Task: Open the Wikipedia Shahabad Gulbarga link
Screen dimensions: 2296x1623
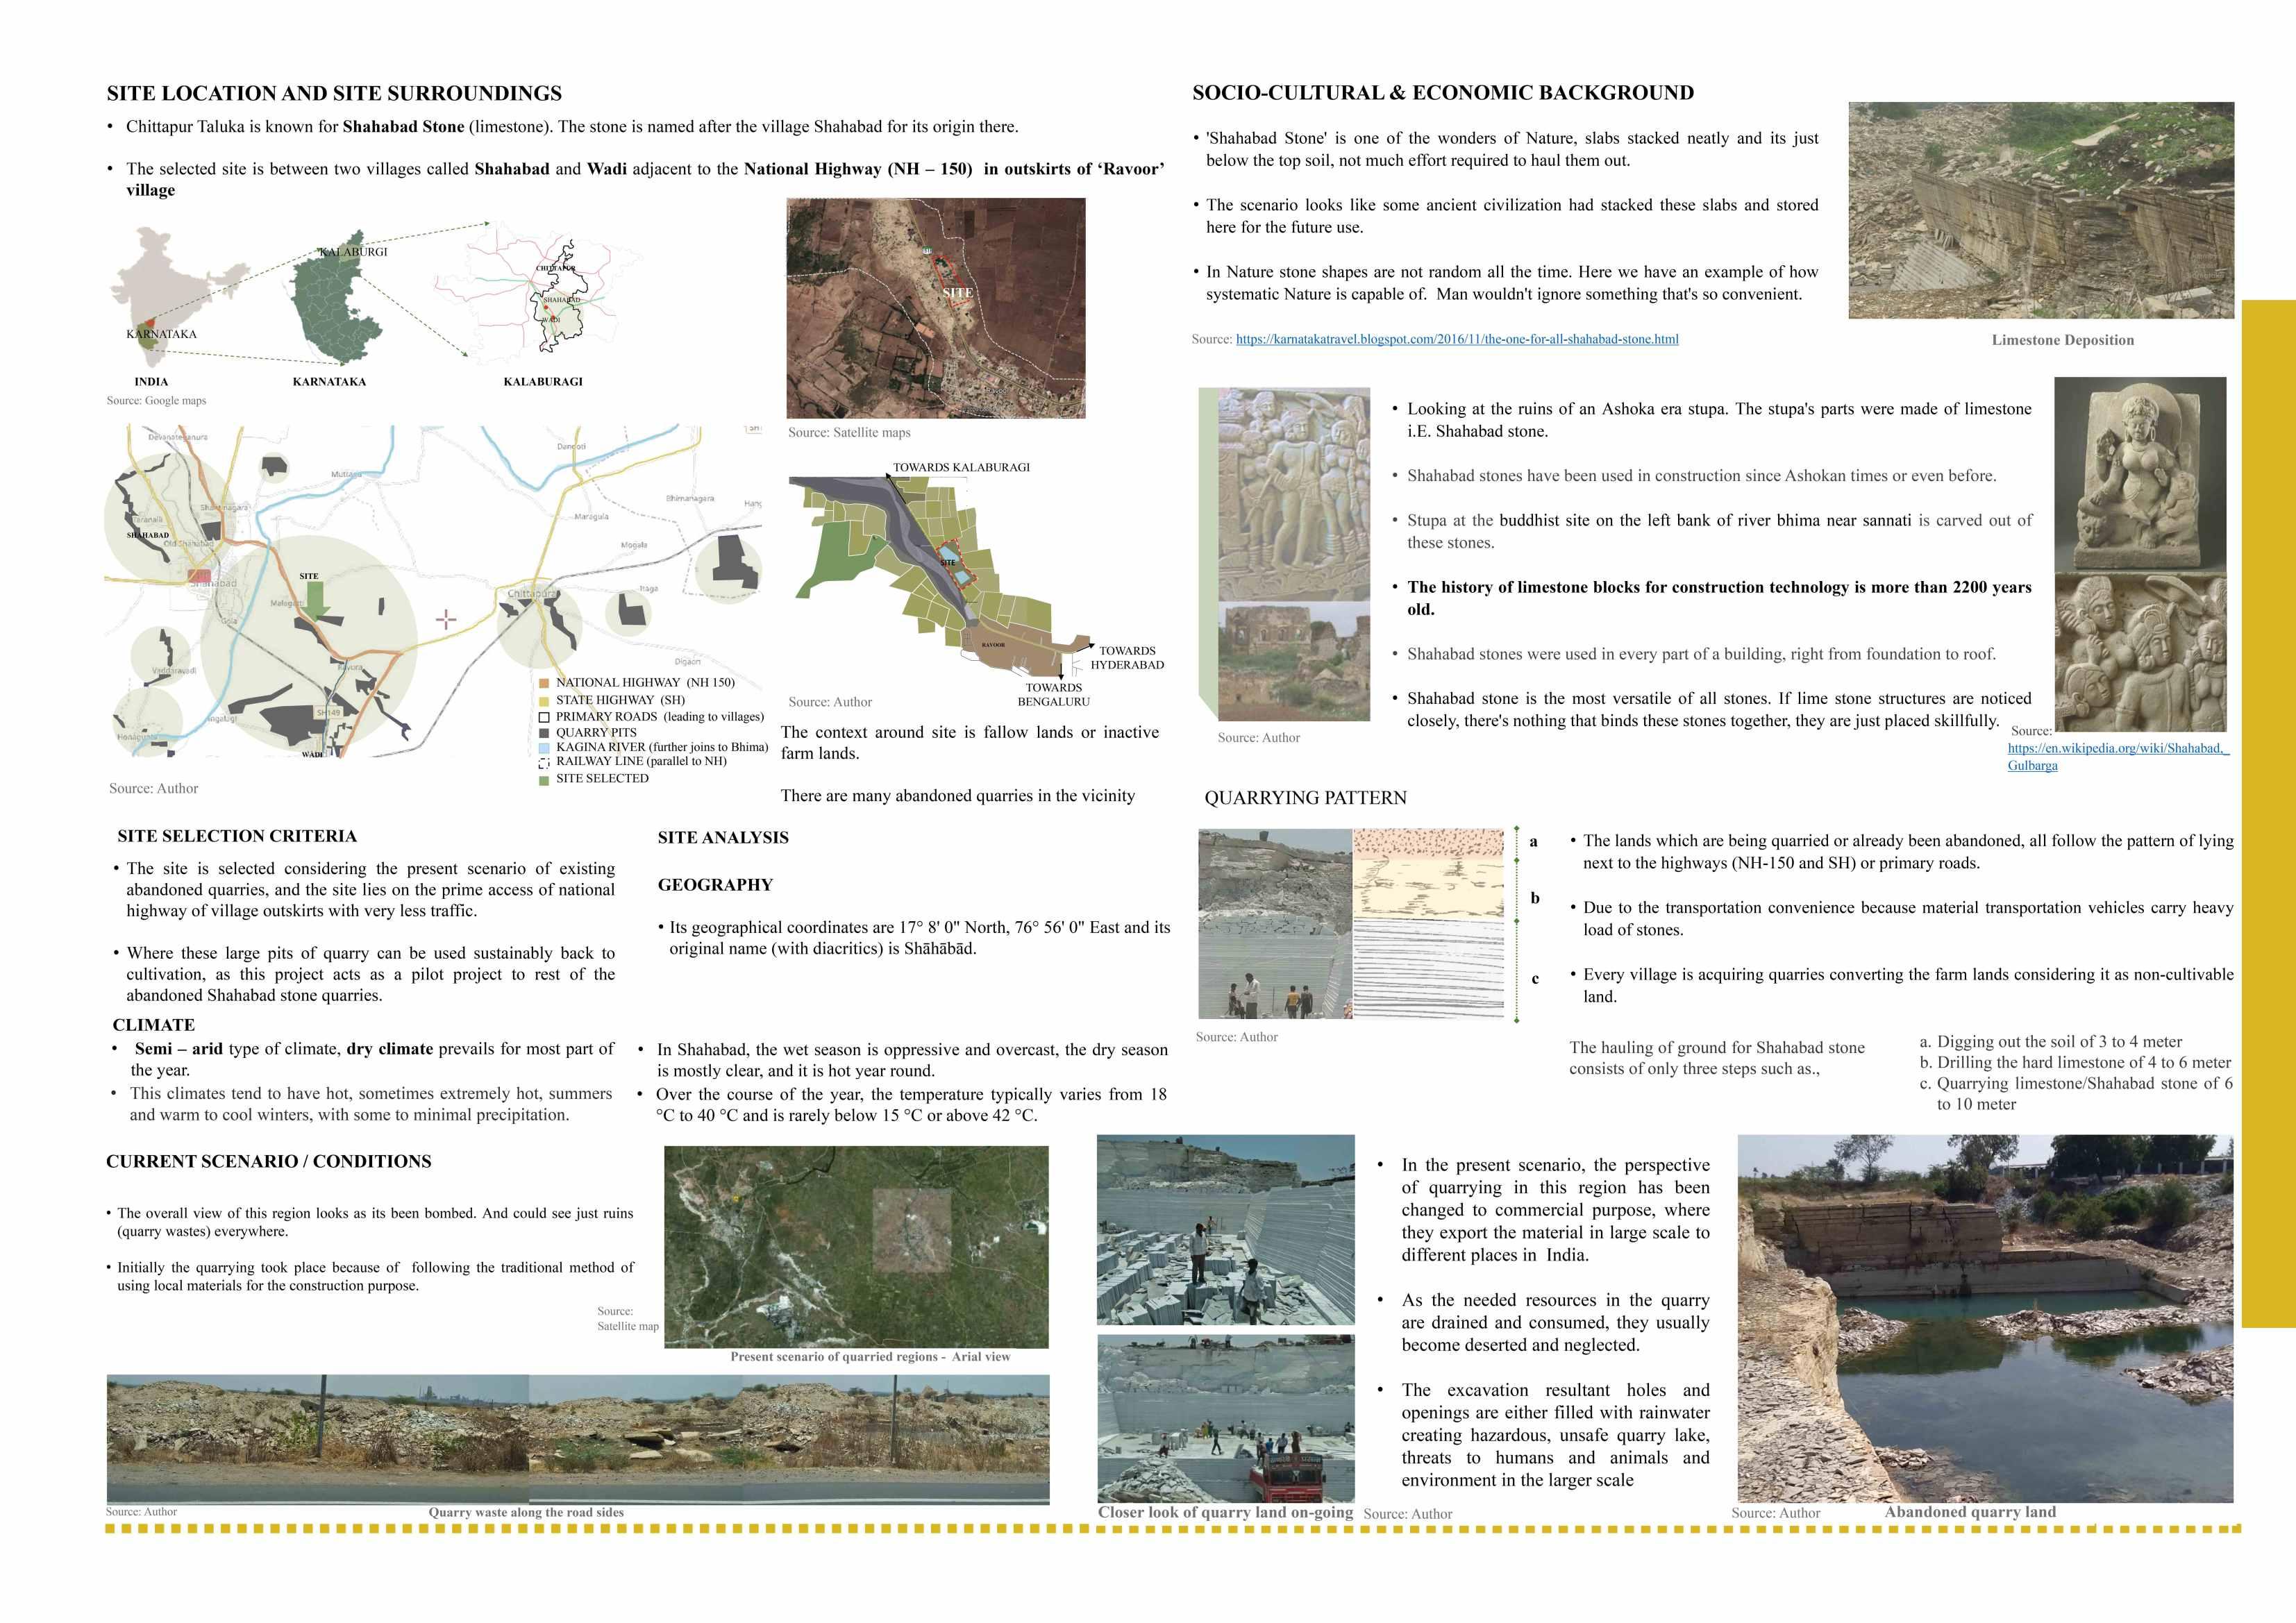Action: (2118, 748)
